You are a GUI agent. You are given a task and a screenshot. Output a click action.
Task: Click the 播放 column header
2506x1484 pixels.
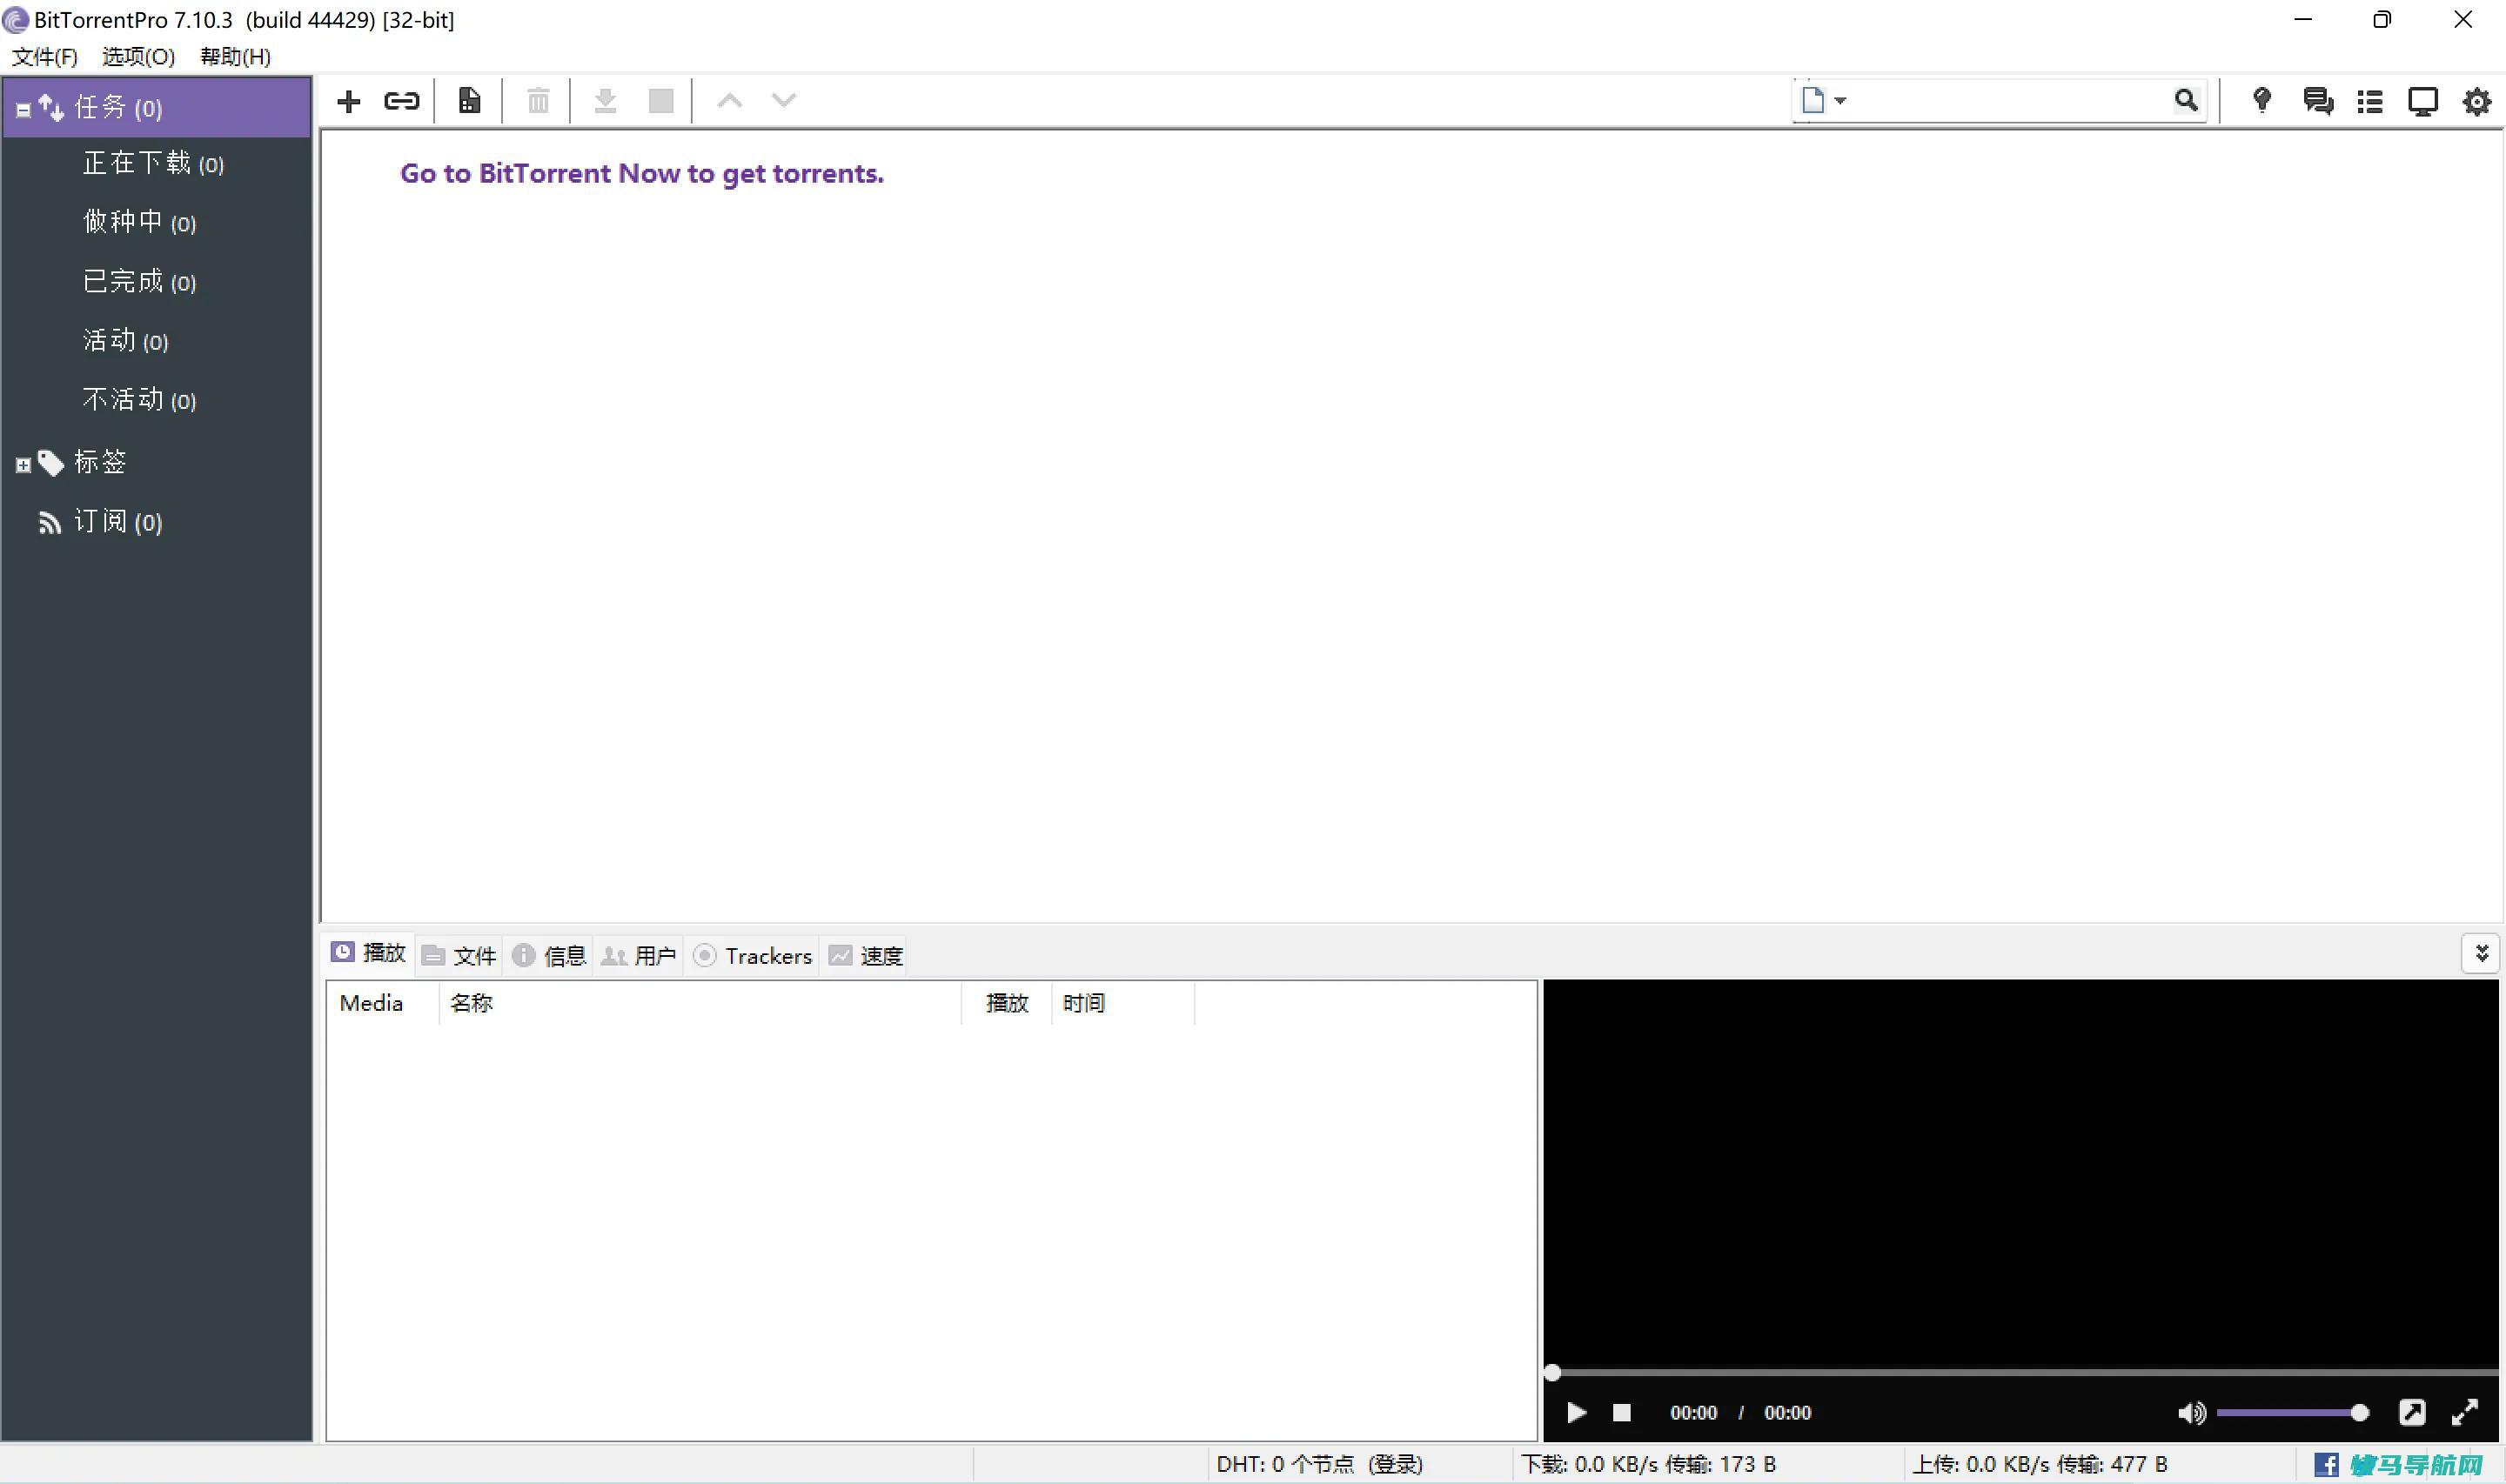[x=1007, y=1003]
